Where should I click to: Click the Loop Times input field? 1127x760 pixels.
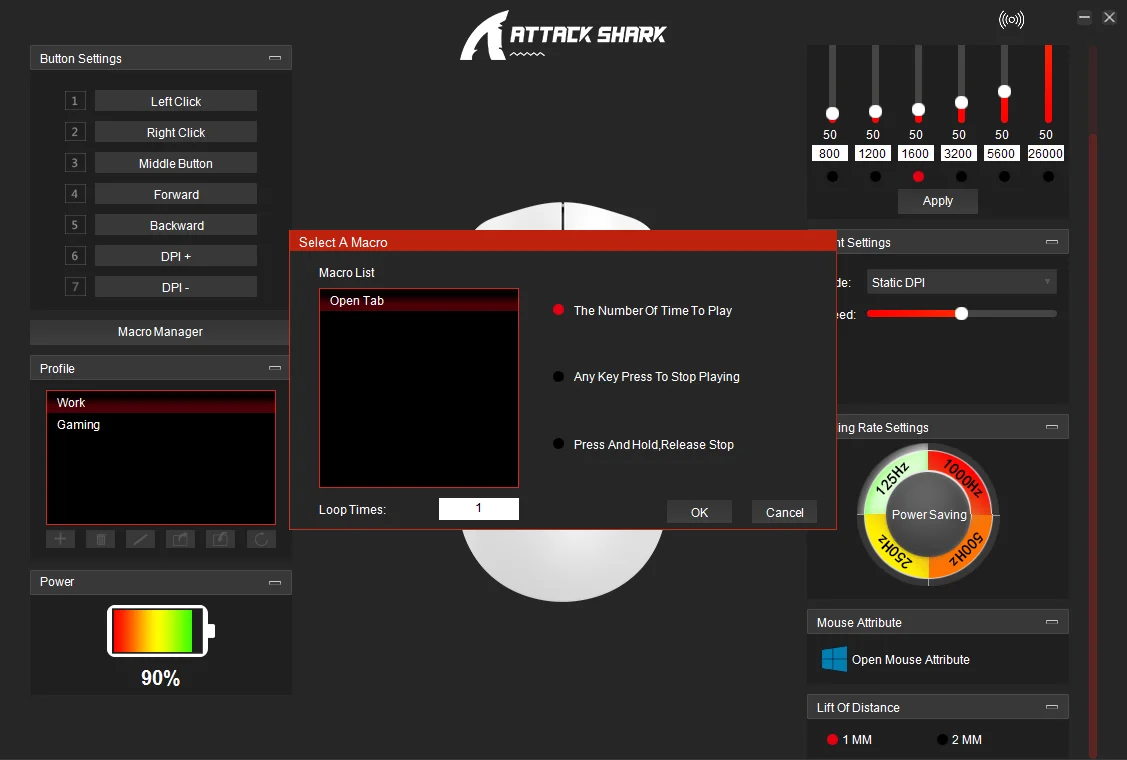click(x=478, y=509)
